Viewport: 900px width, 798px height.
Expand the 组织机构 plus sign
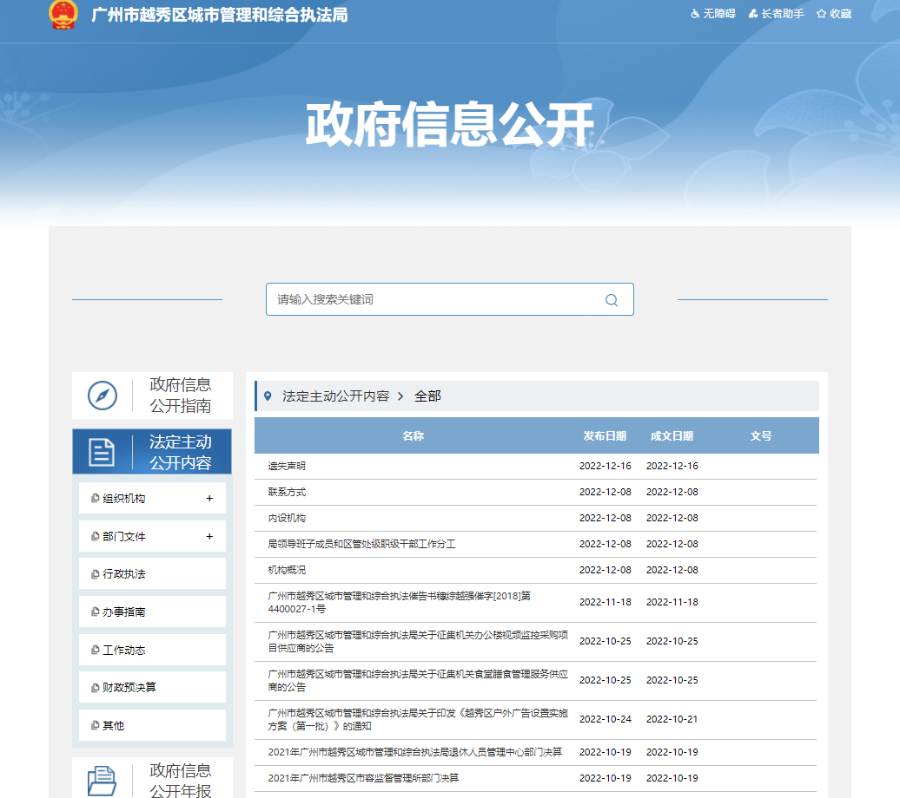click(209, 498)
